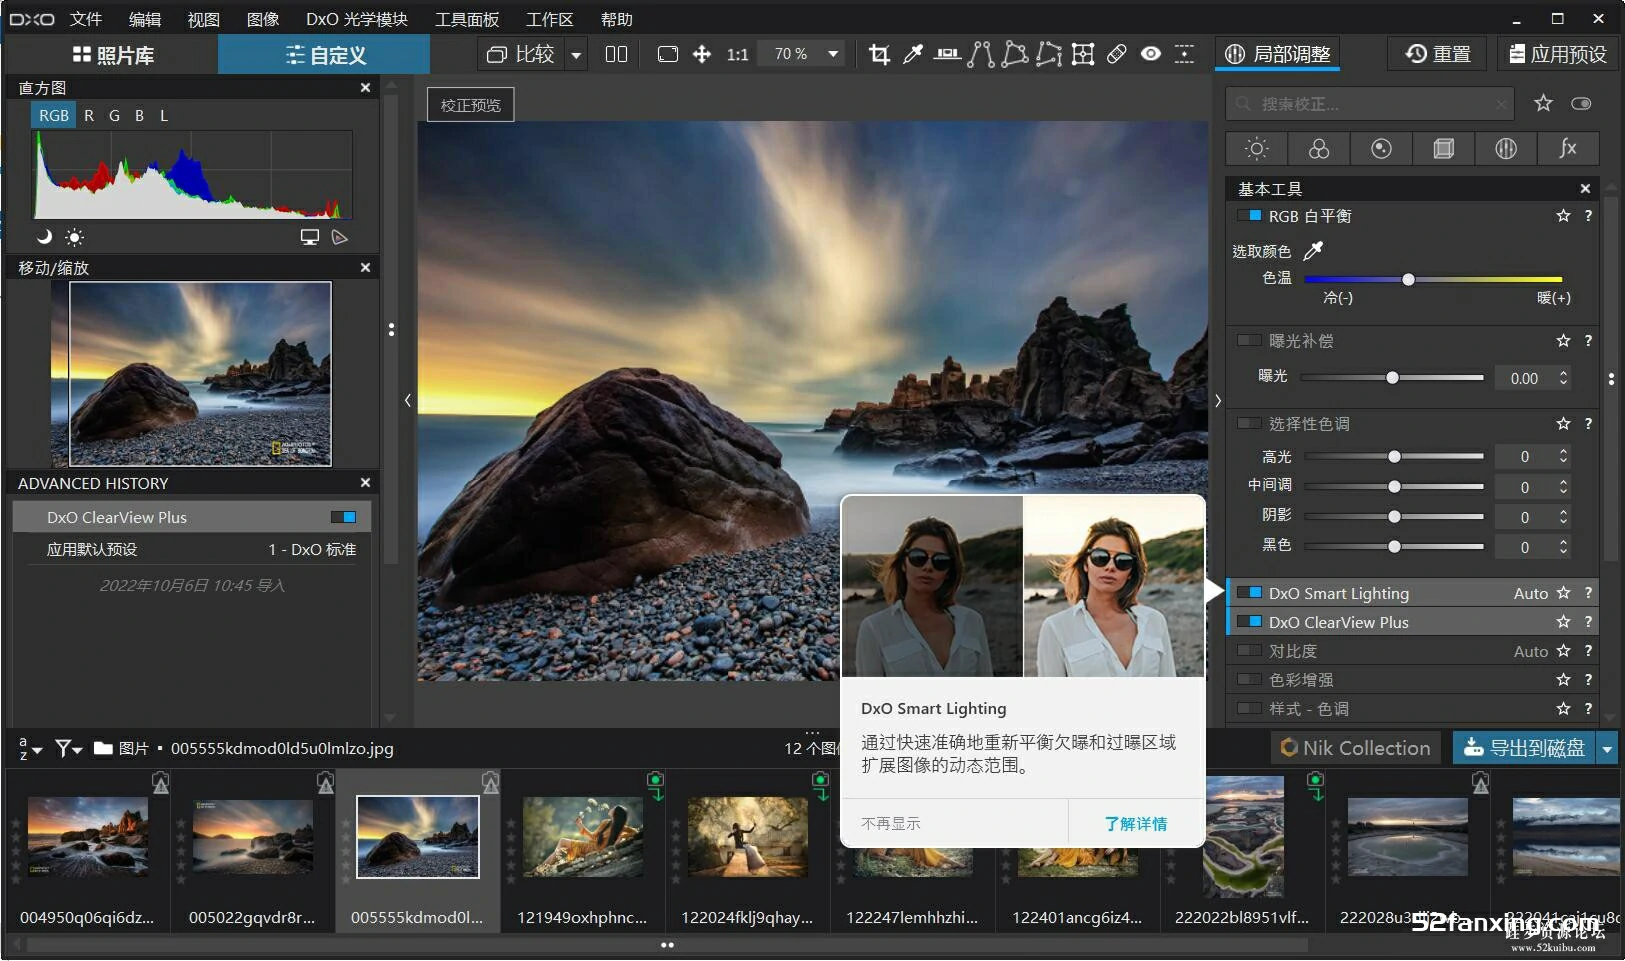Toggle the DxO ClearView Plus switch

point(1249,622)
